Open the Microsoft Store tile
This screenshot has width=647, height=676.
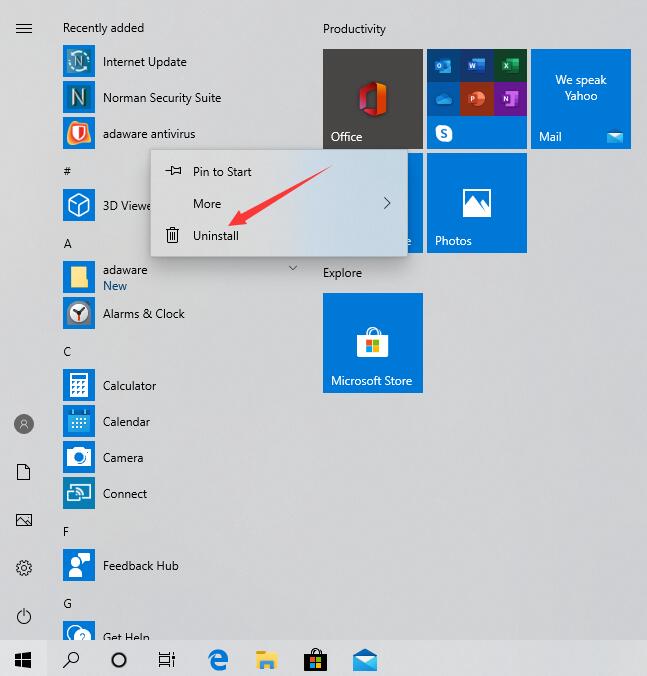point(373,343)
